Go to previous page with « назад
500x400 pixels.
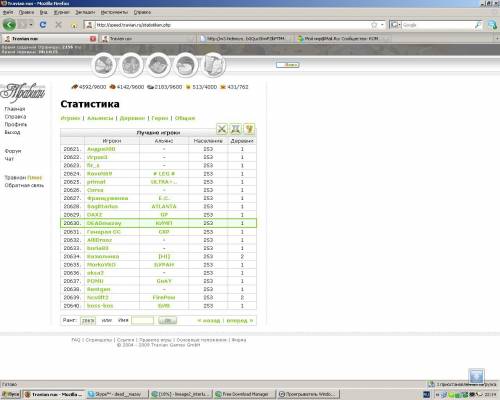(209, 321)
